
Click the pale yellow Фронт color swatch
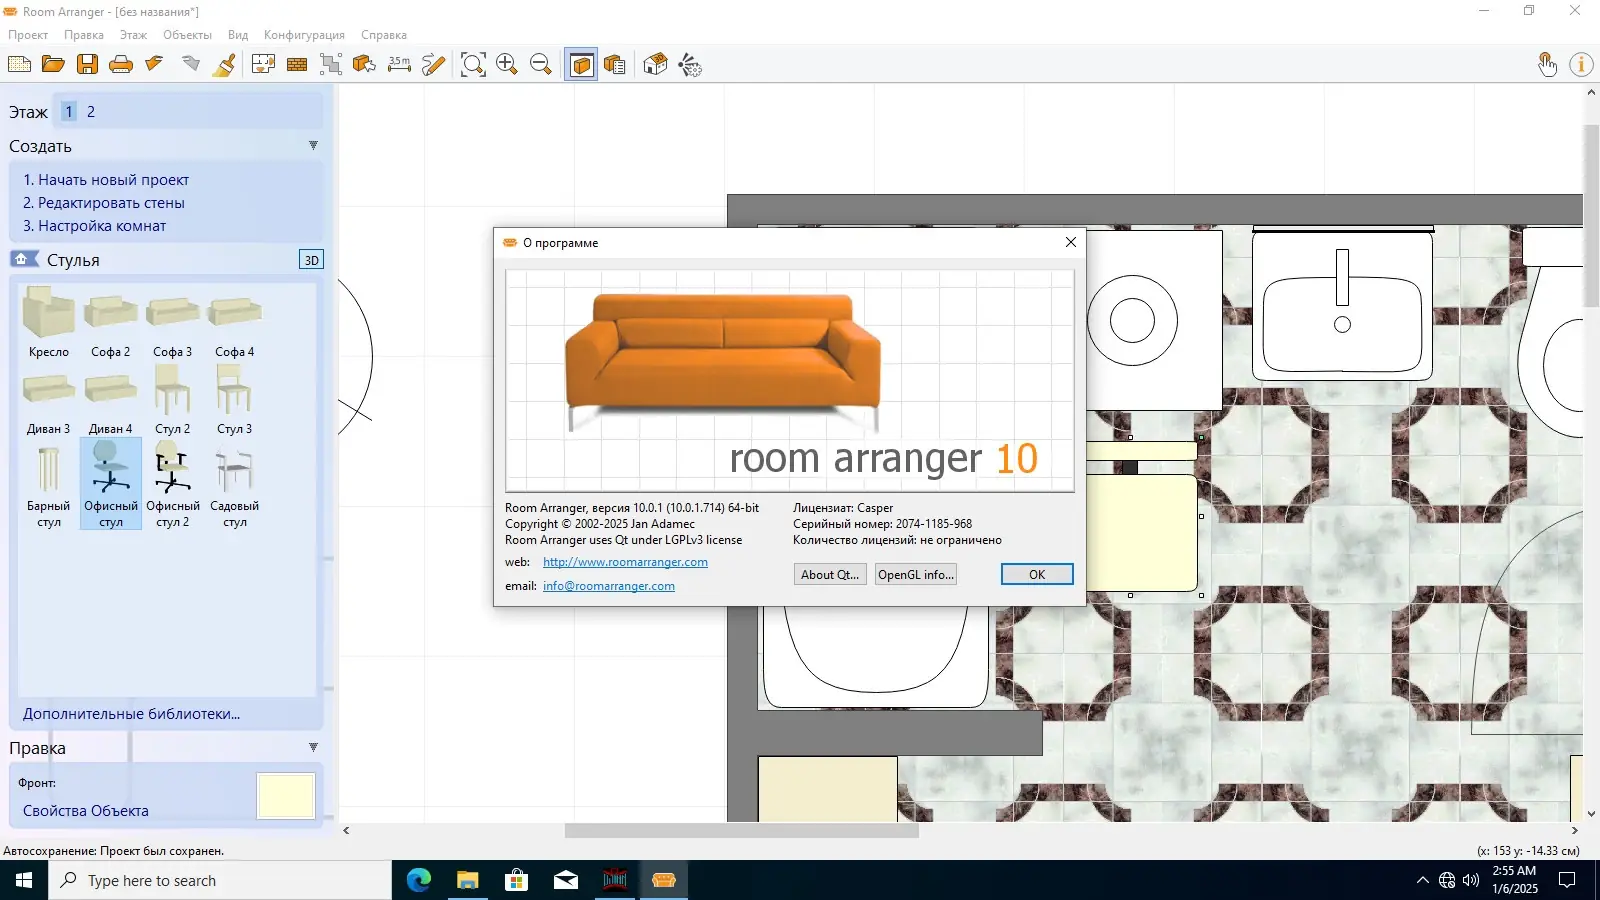coord(286,796)
